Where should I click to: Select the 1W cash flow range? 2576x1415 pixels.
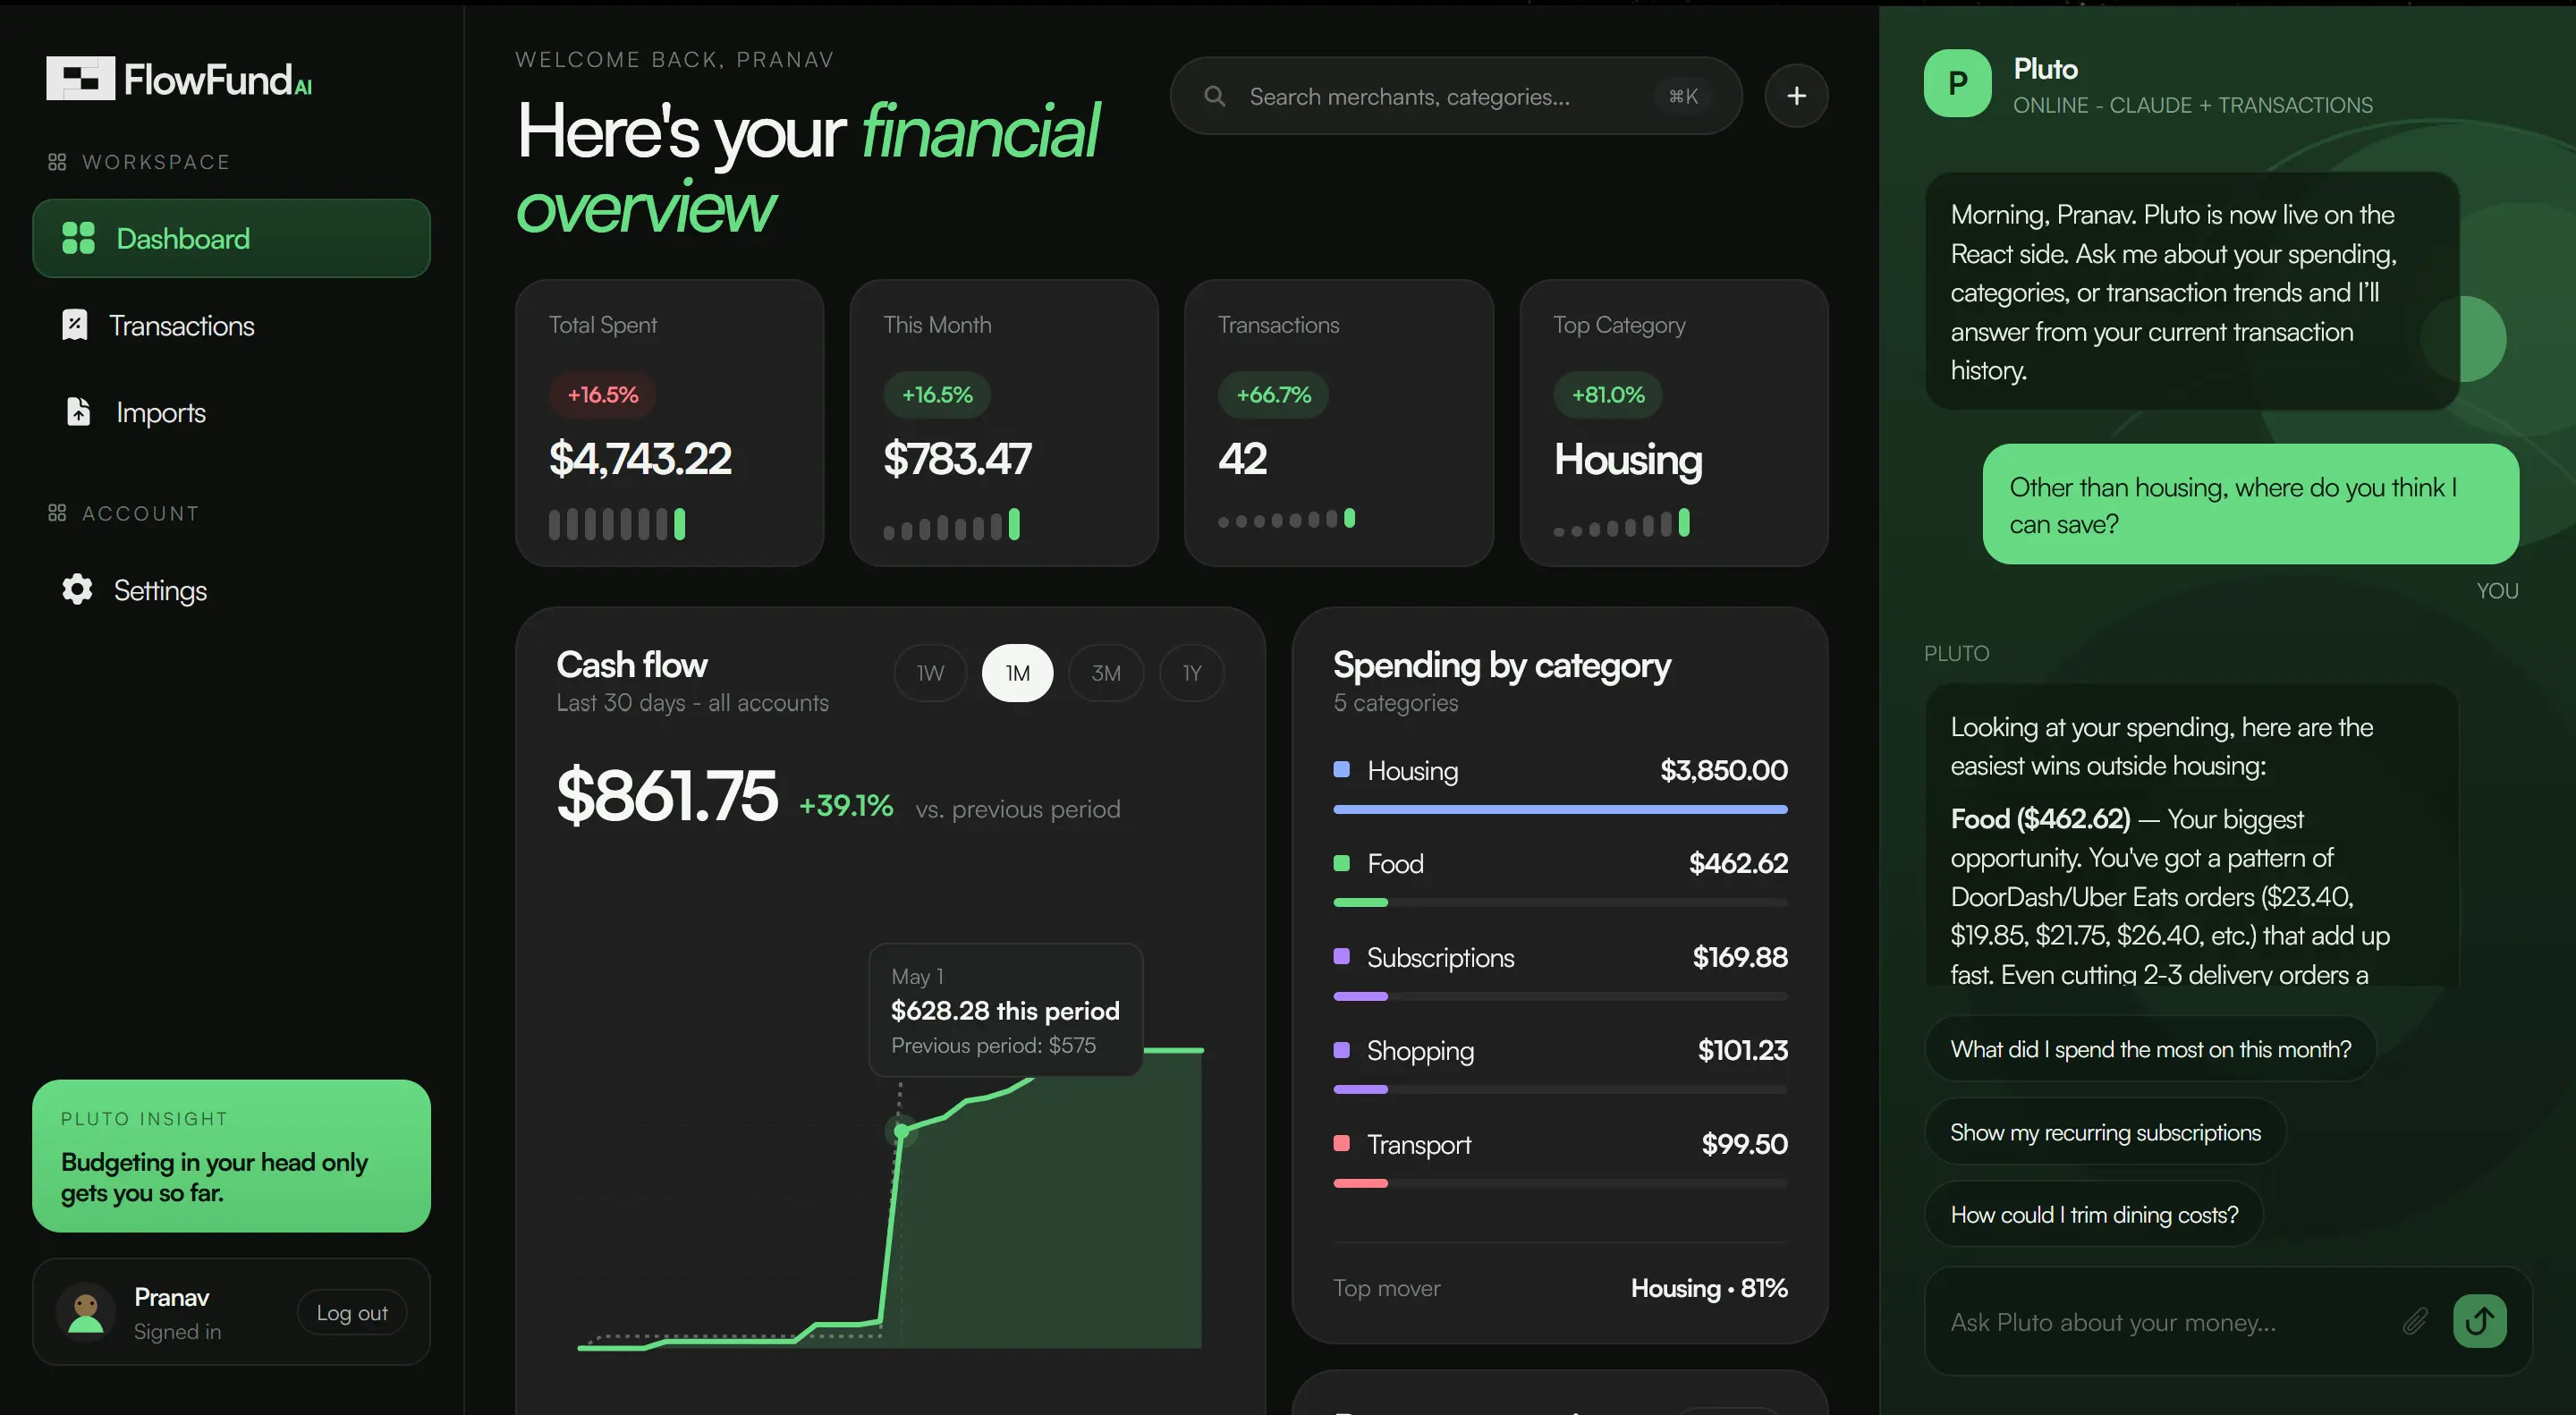point(930,673)
